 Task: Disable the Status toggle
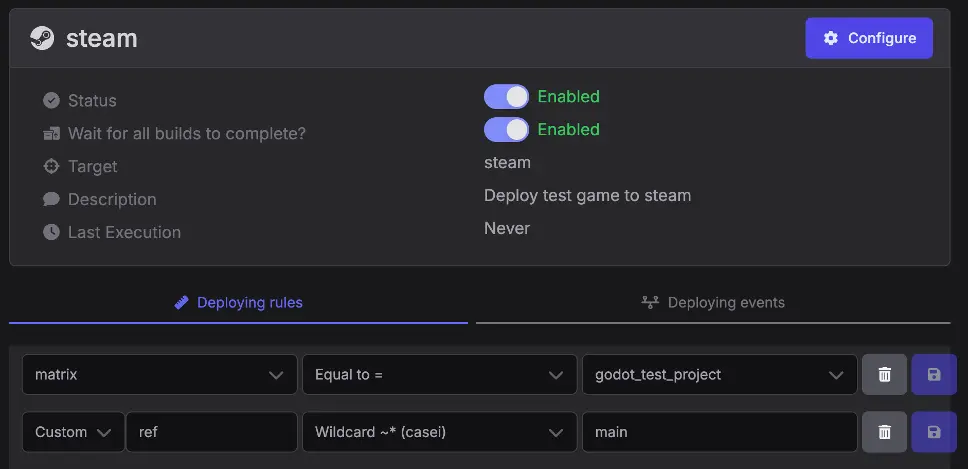click(506, 97)
